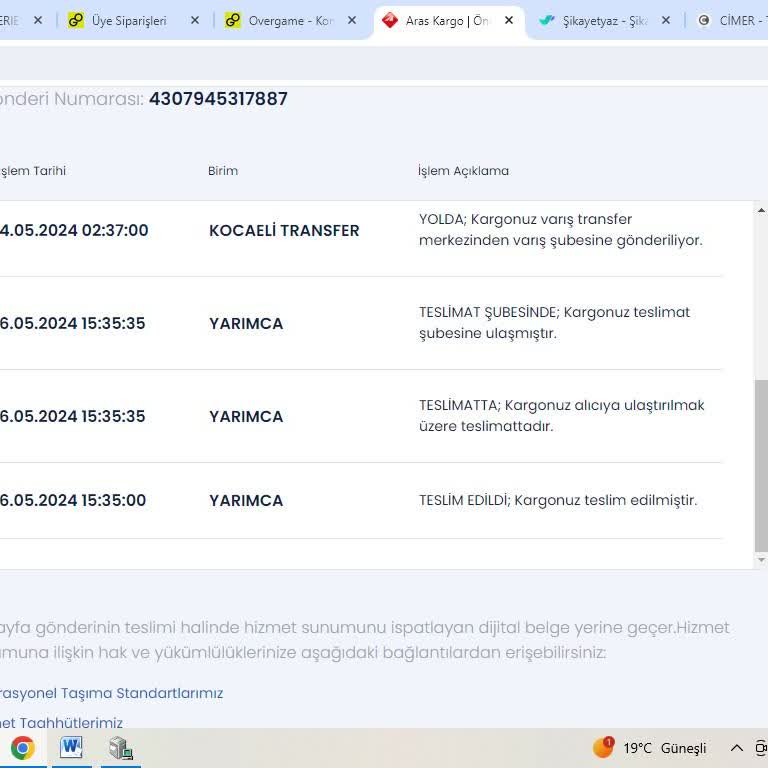The width and height of the screenshot is (768, 768).
Task: Select the Aras Kargo tab
Action: pyautogui.click(x=448, y=21)
